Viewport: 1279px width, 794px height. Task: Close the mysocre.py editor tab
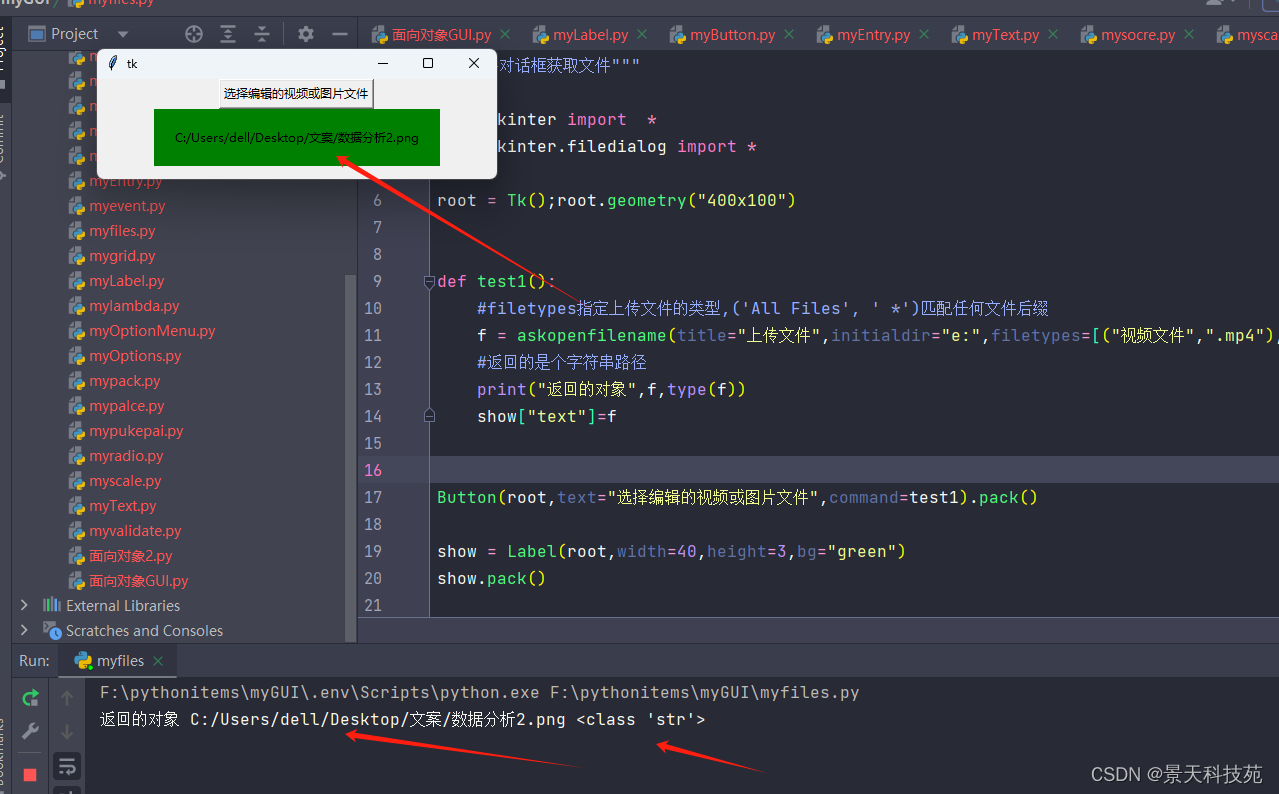pos(1189,34)
